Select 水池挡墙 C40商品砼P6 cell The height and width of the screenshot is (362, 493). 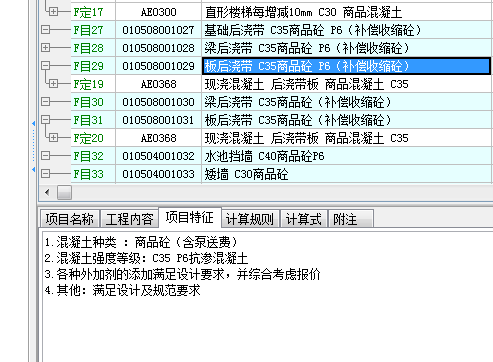(347, 156)
